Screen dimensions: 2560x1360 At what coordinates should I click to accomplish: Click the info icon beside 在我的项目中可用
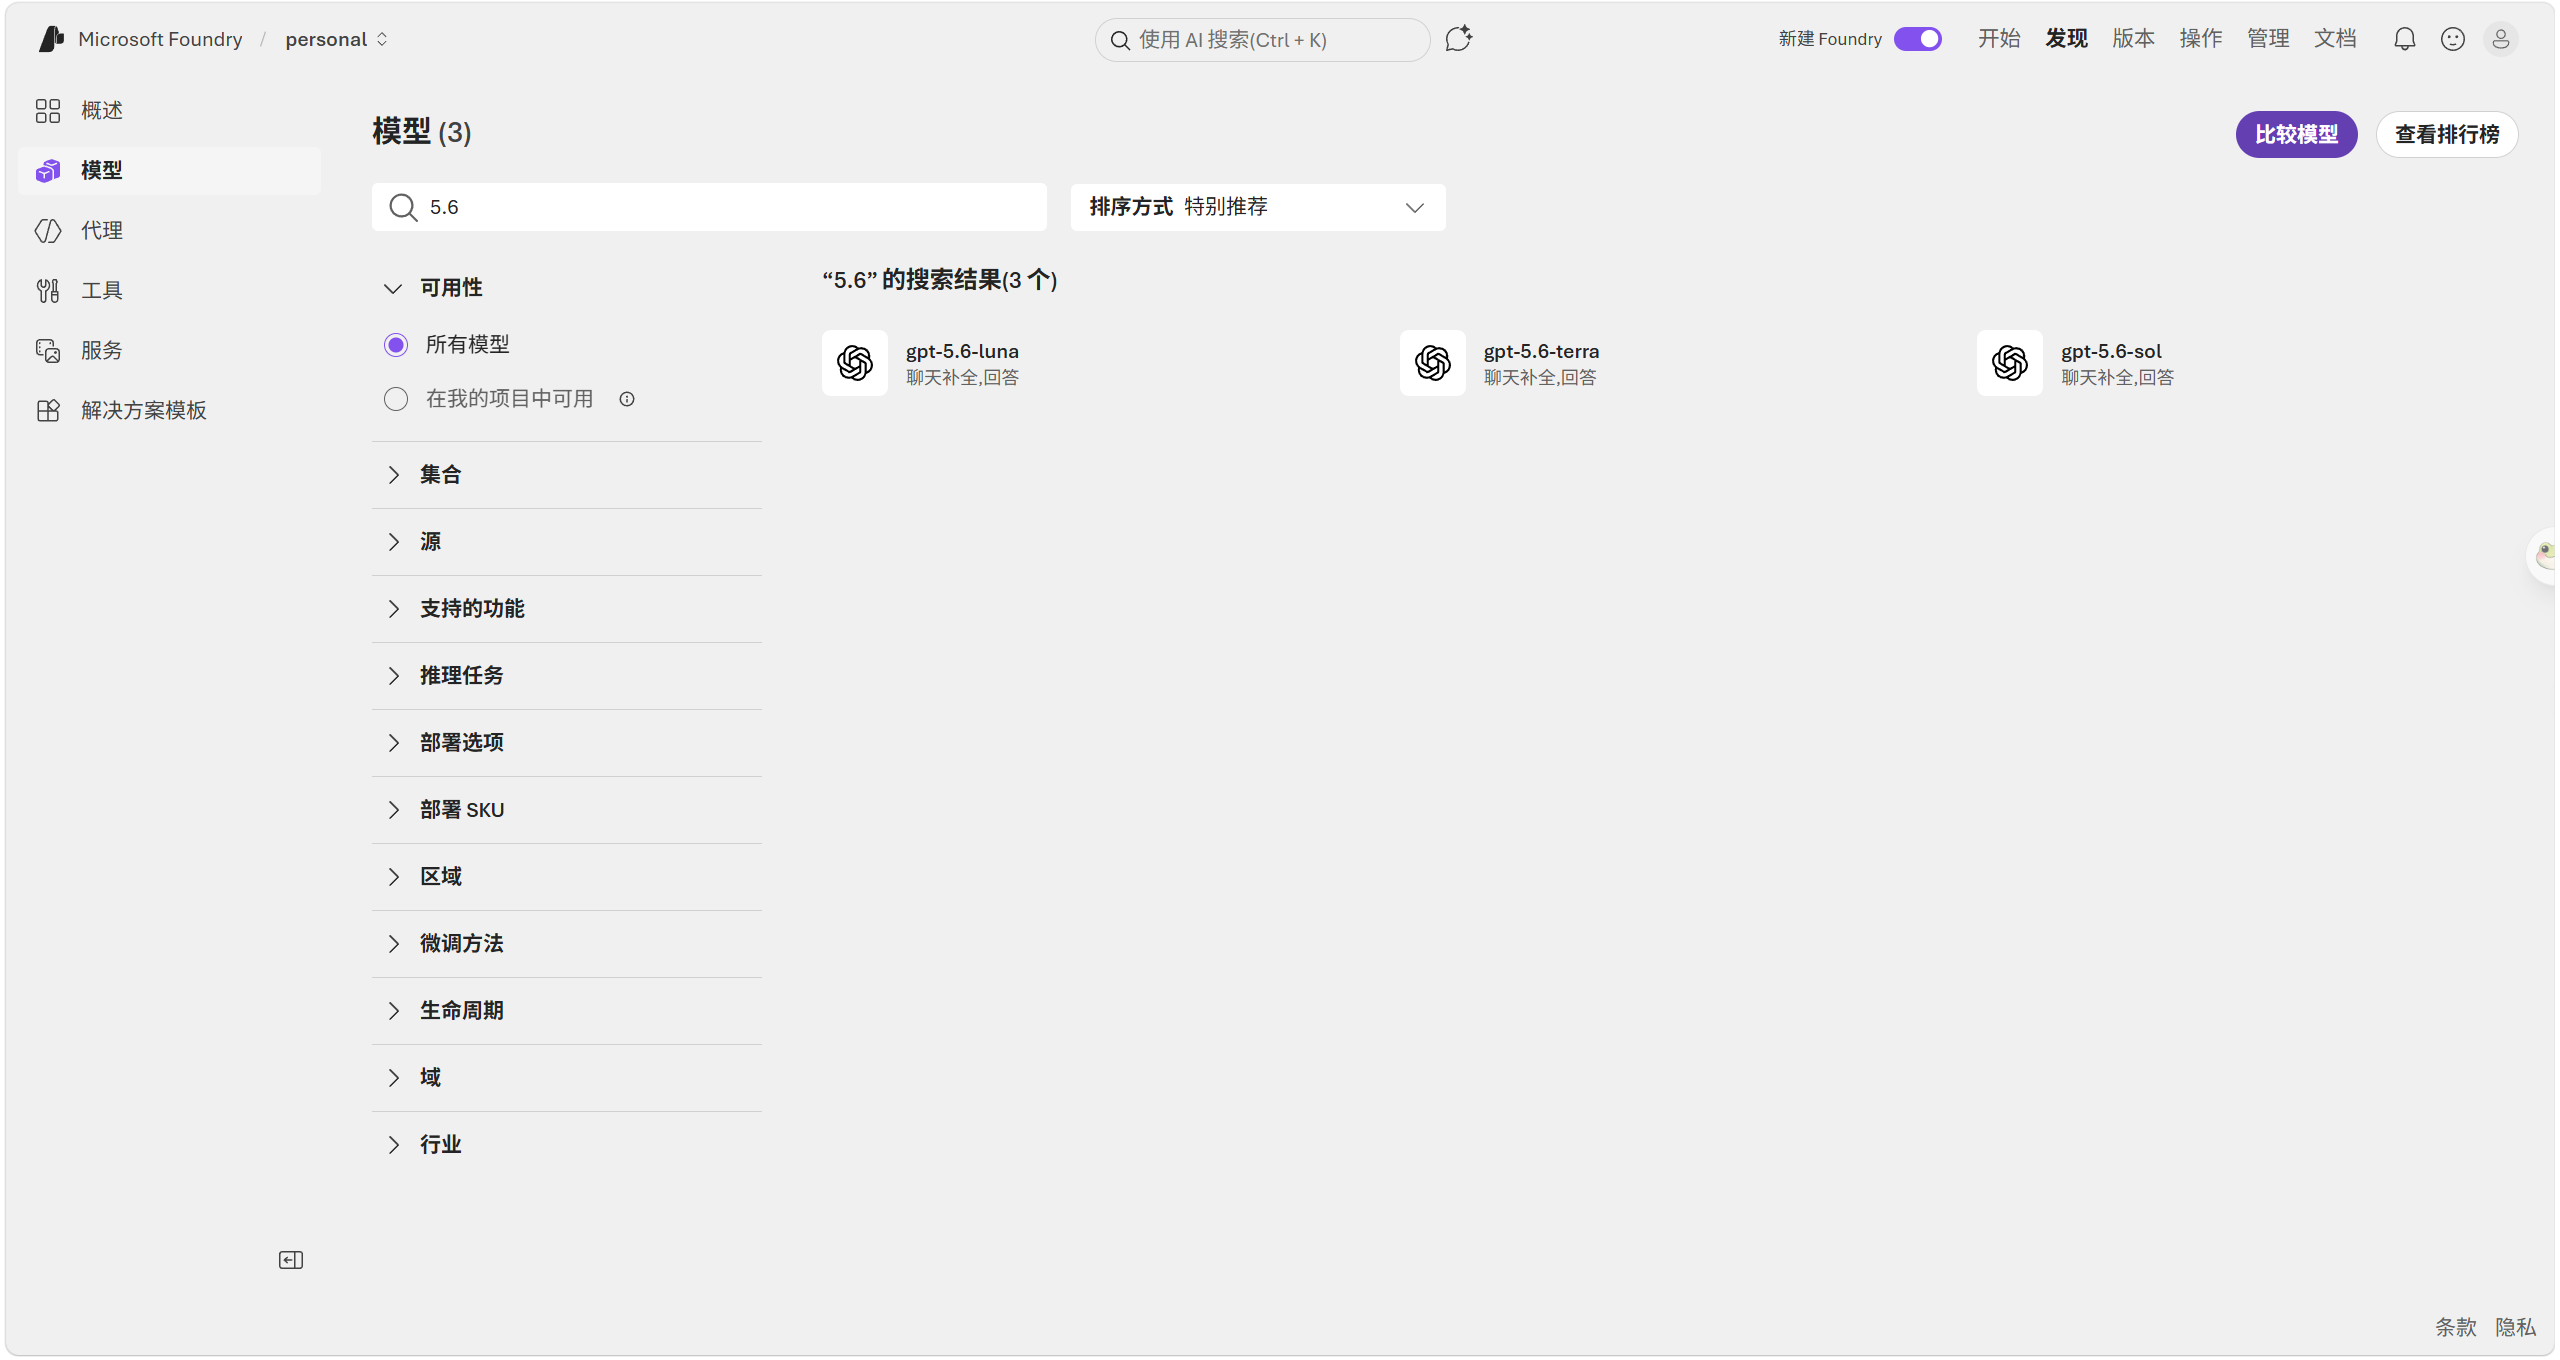coord(627,399)
